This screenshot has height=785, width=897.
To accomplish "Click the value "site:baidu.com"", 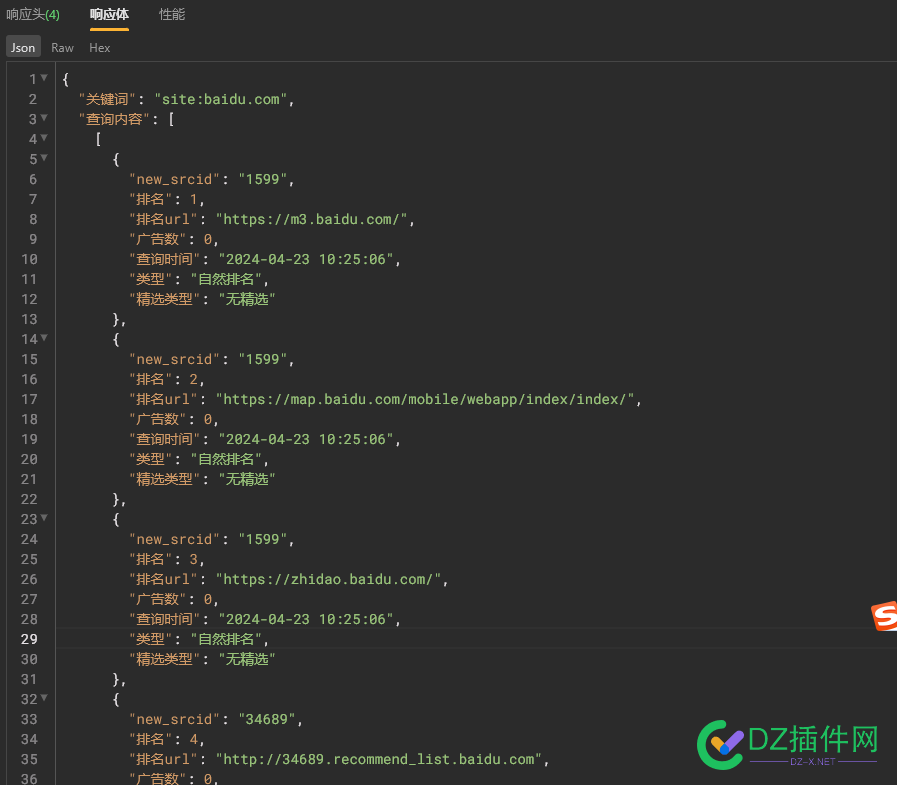I will click(x=221, y=99).
